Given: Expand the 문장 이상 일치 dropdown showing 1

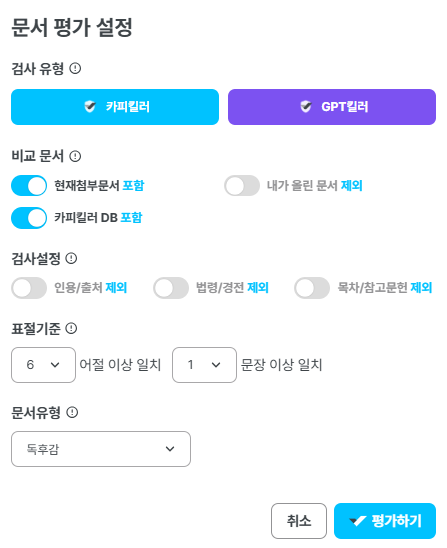Looking at the screenshot, I should pyautogui.click(x=204, y=365).
